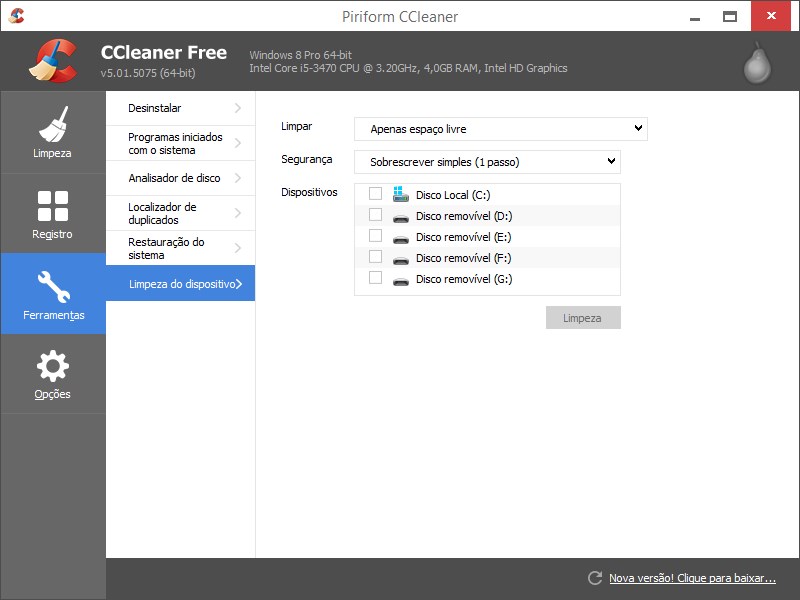Click the gray Limpeza button
800x600 pixels.
click(x=583, y=318)
